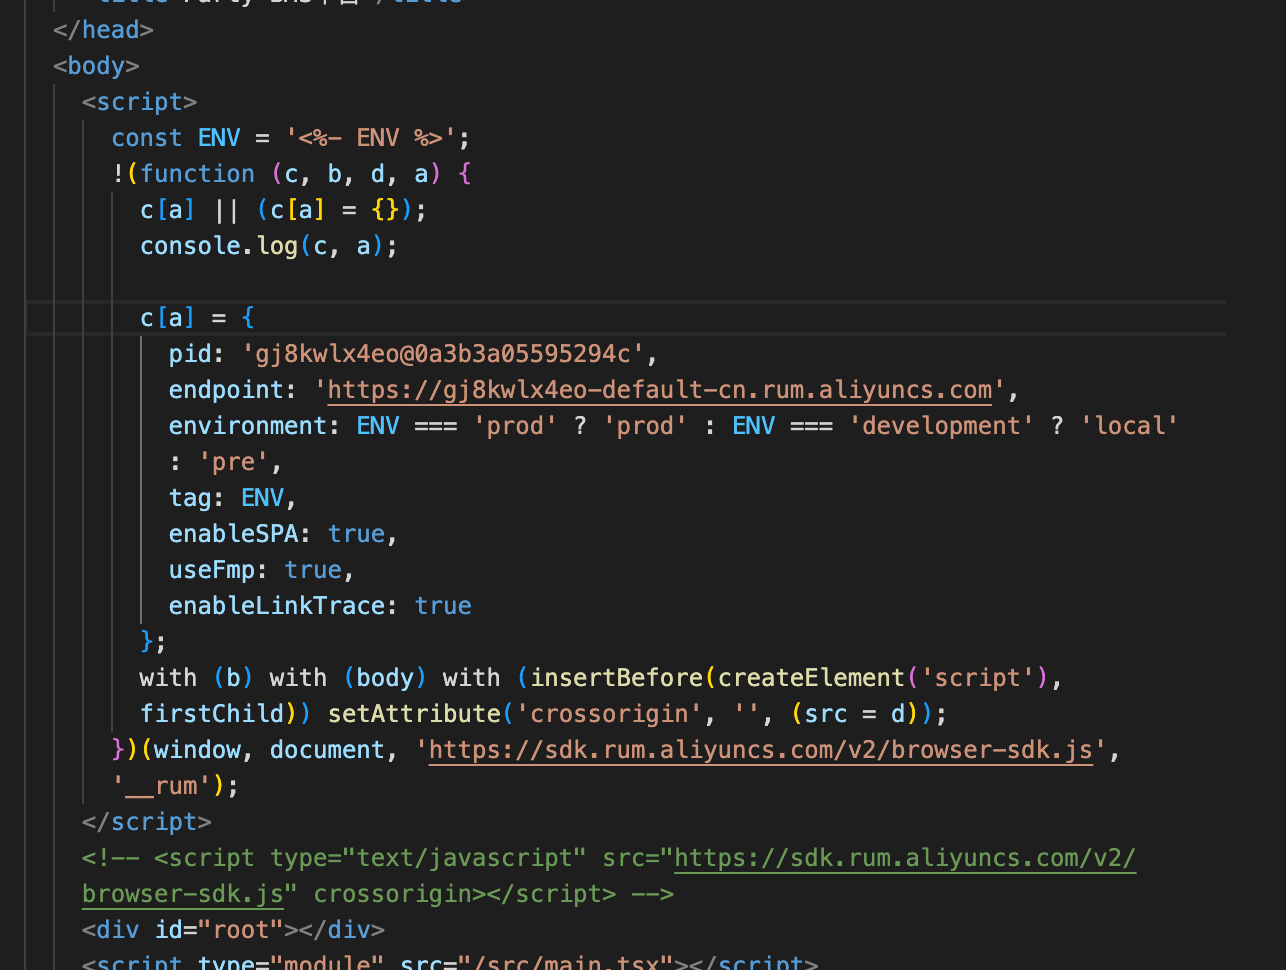Click the c[a] = { assignment line

coord(197,318)
